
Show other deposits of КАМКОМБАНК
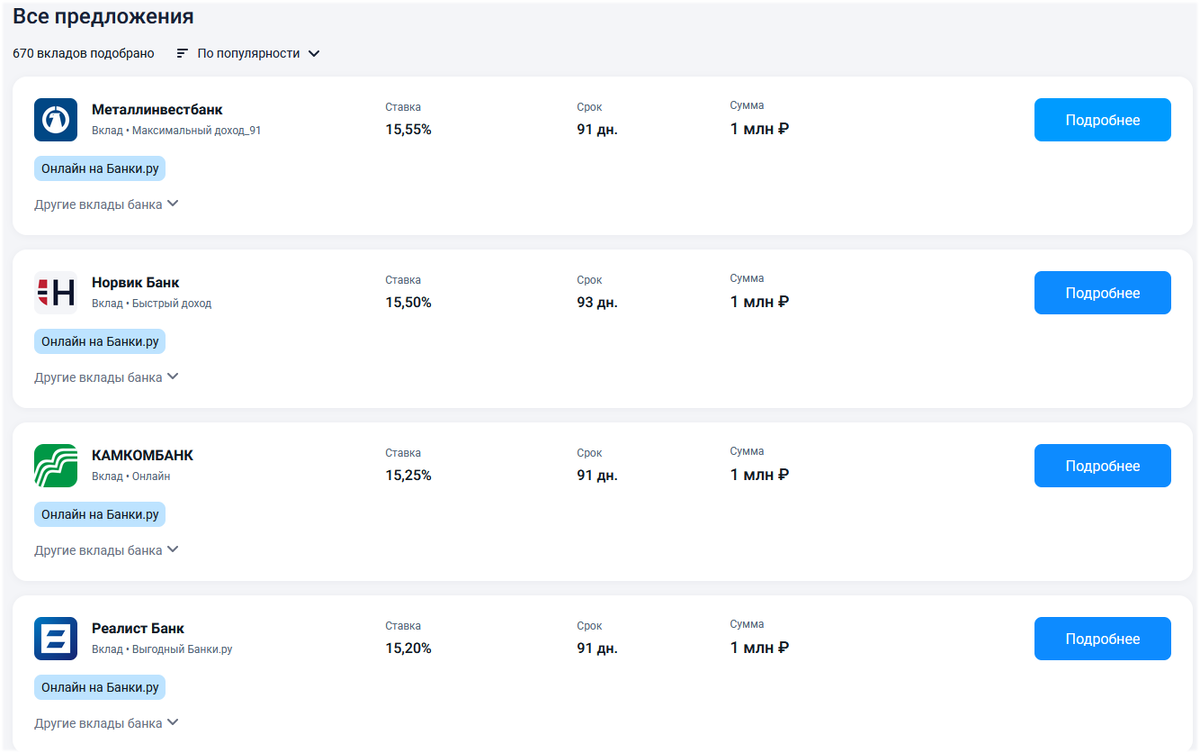[106, 550]
